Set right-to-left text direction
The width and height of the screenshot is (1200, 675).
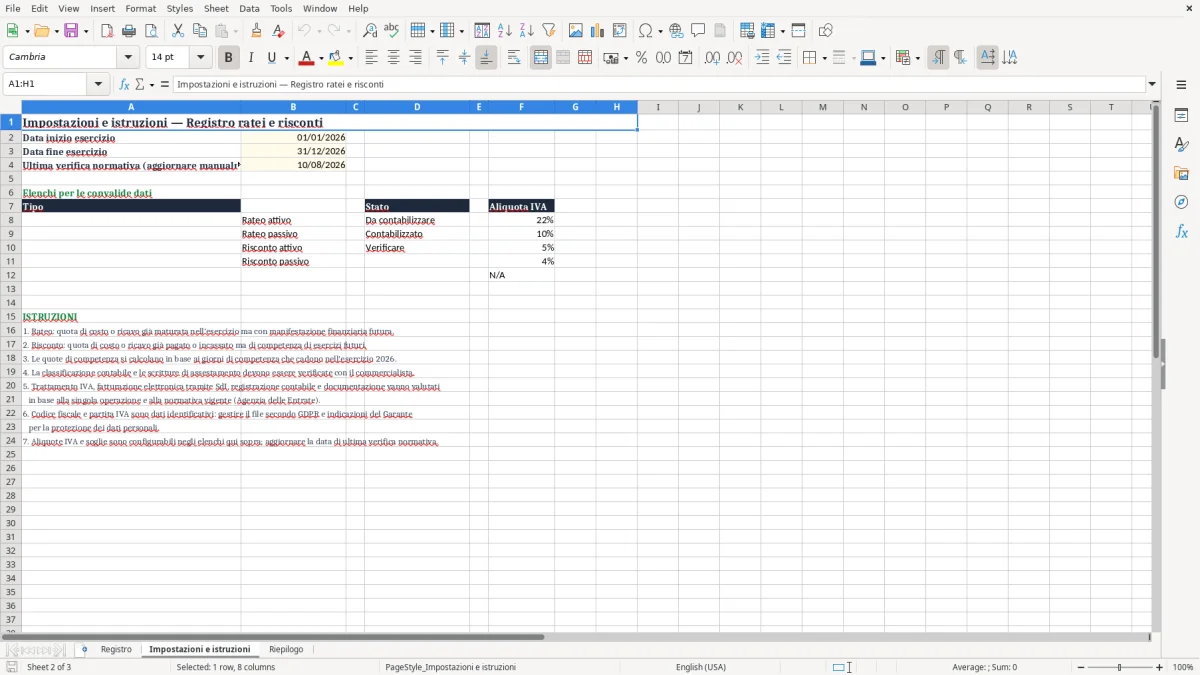(x=960, y=58)
